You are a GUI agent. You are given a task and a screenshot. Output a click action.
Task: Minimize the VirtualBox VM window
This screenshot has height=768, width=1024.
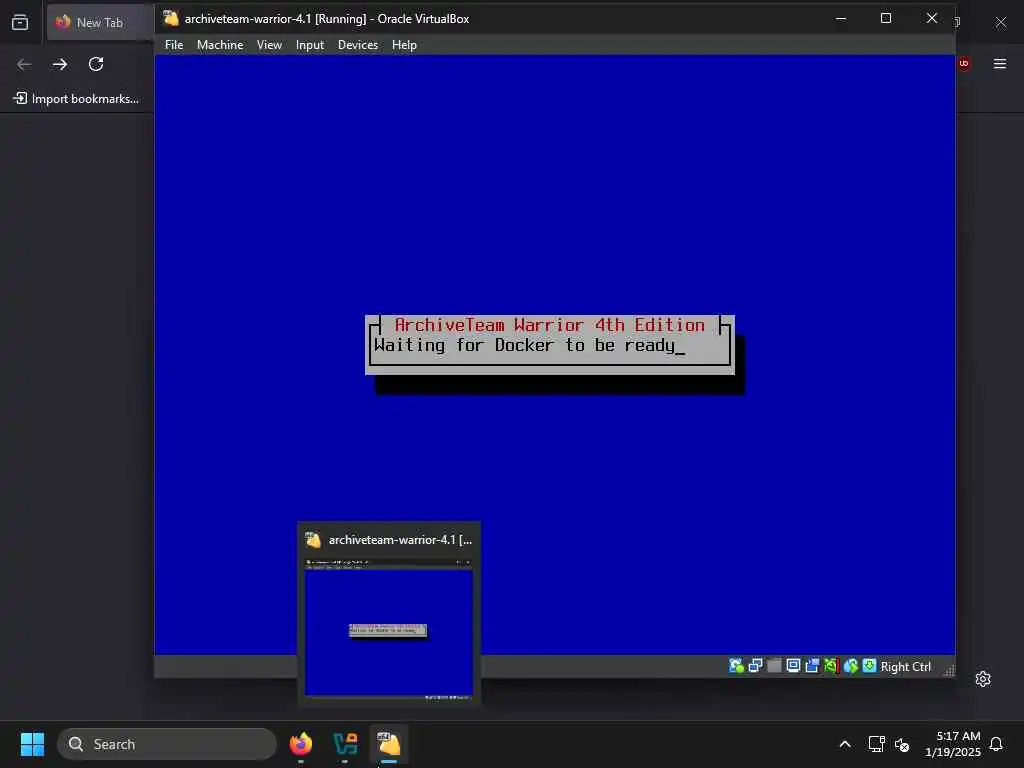coord(841,18)
